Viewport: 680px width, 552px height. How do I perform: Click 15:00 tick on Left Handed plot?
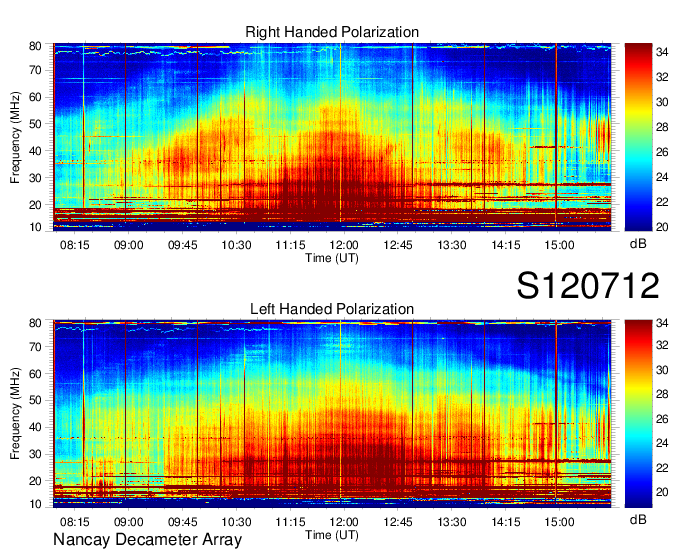coord(559,522)
